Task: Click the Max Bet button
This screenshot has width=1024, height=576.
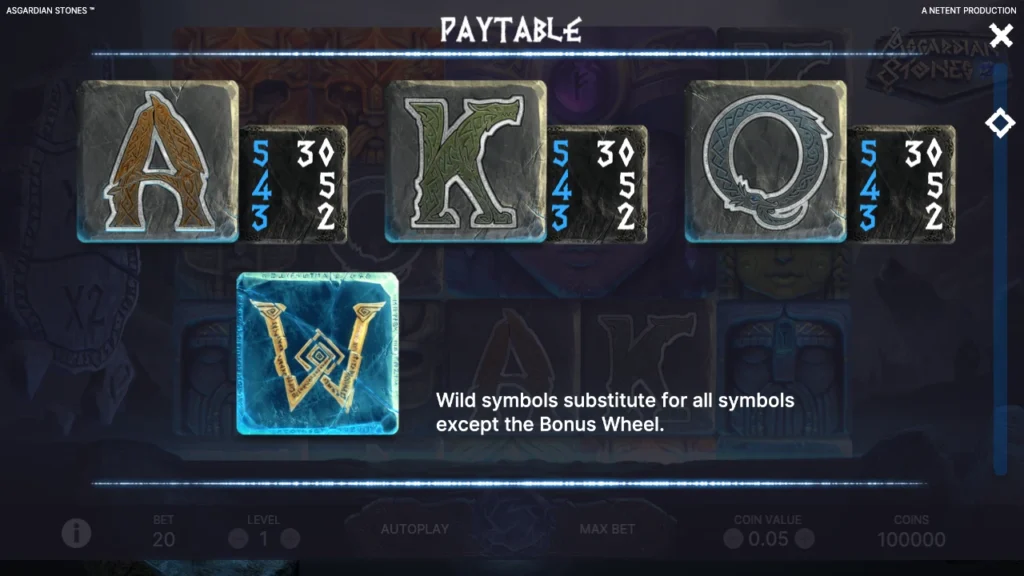Action: pyautogui.click(x=607, y=529)
